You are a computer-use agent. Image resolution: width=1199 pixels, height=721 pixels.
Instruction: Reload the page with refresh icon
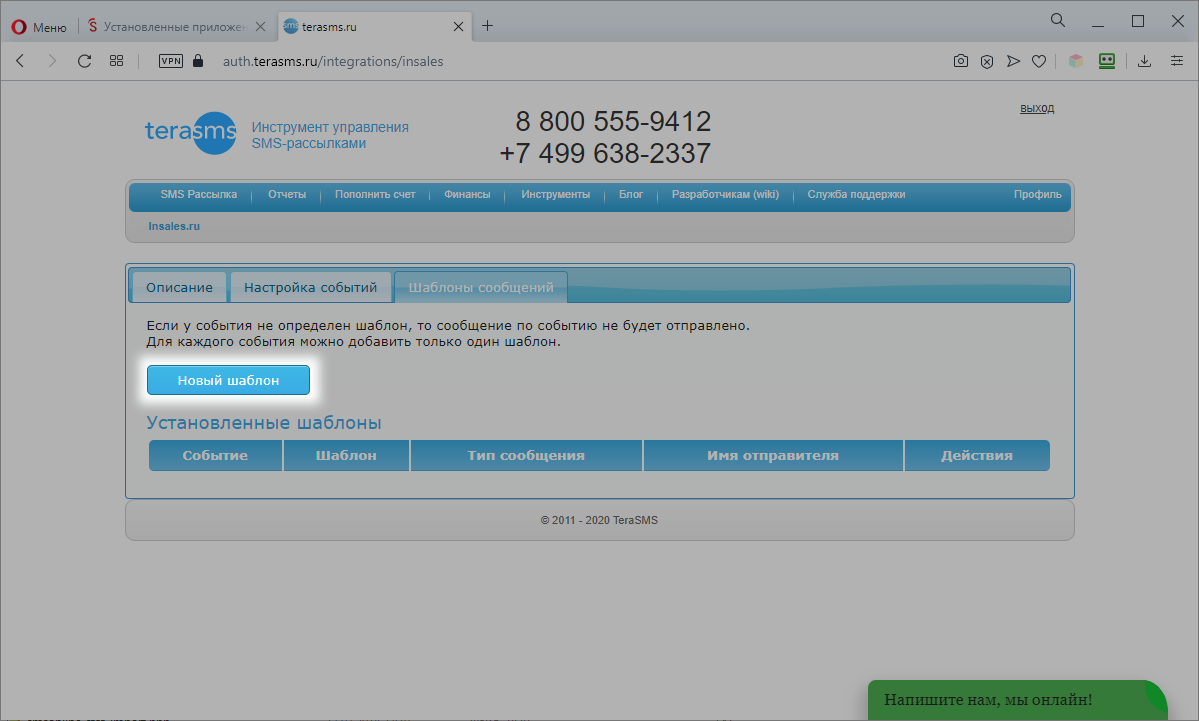coord(85,61)
